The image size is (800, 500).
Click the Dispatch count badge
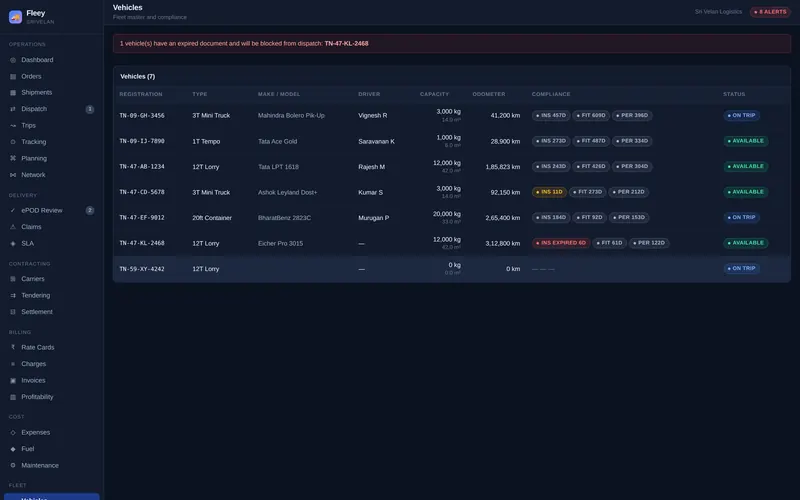90,109
